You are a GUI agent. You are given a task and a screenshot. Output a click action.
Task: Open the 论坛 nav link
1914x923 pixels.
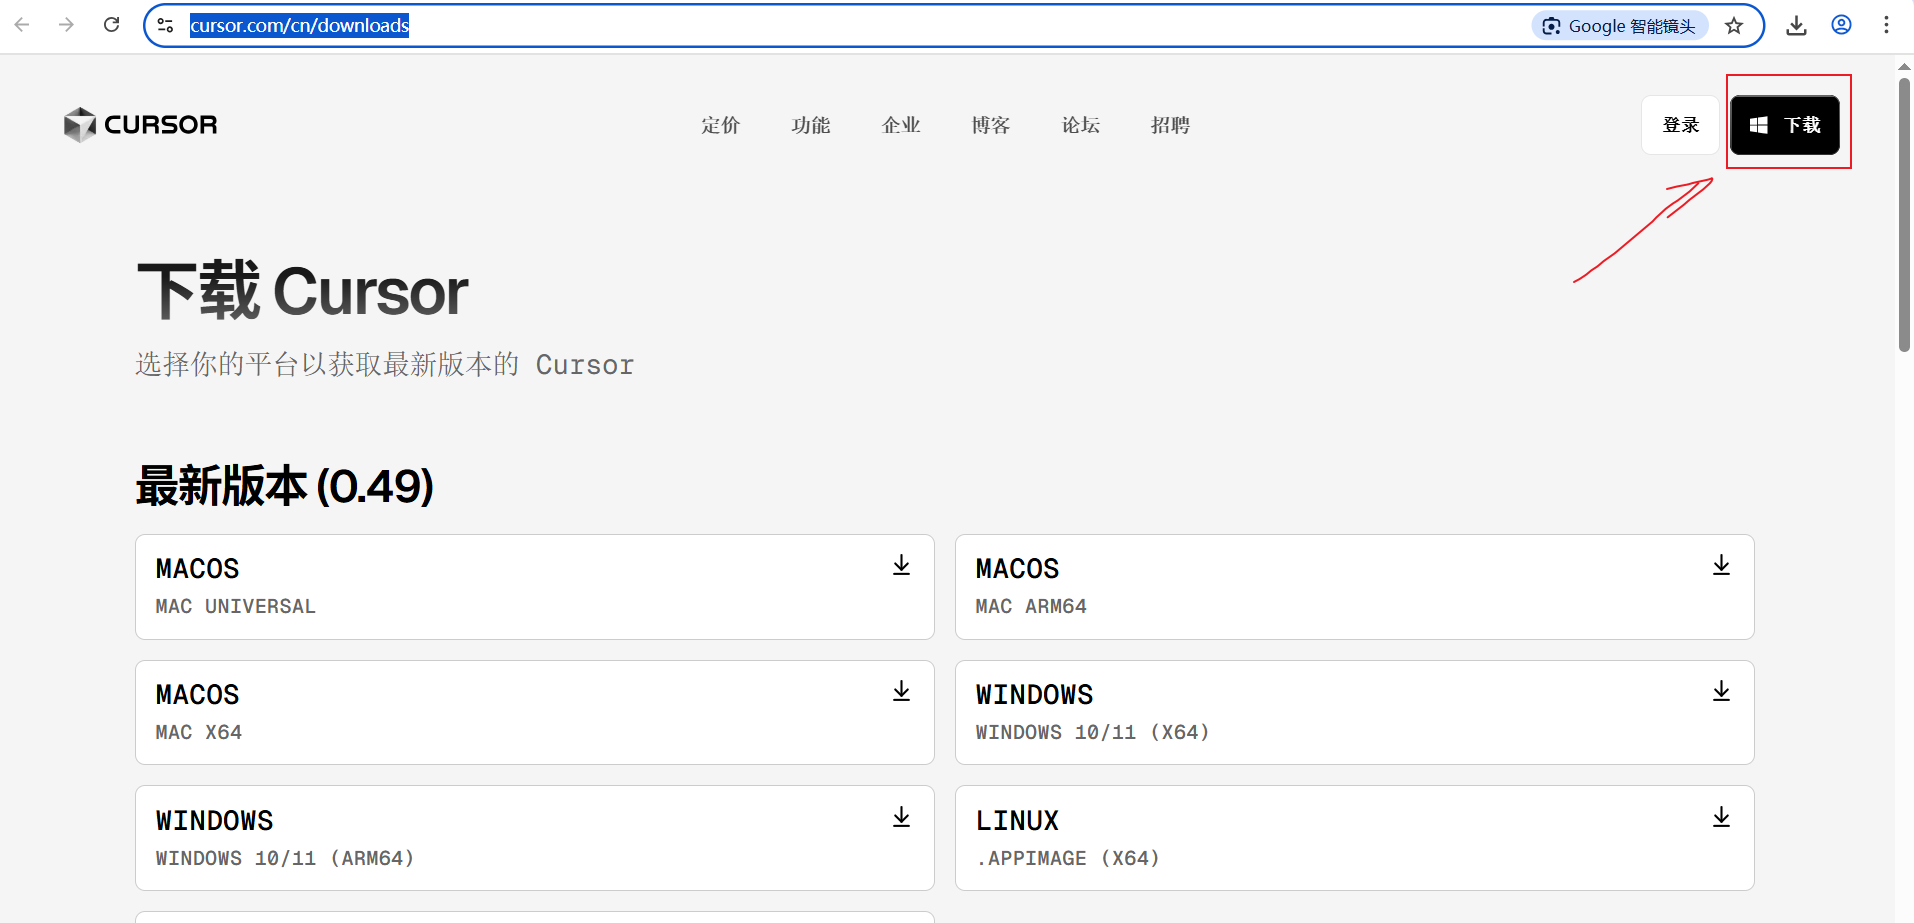coord(1081,125)
